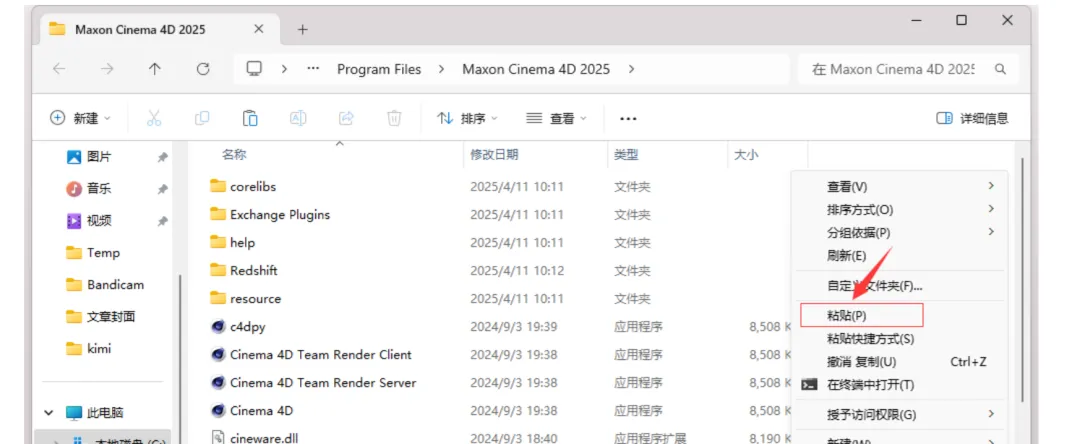The width and height of the screenshot is (1080, 444).
Task: Click Program Files in the breadcrumb
Action: 379,69
